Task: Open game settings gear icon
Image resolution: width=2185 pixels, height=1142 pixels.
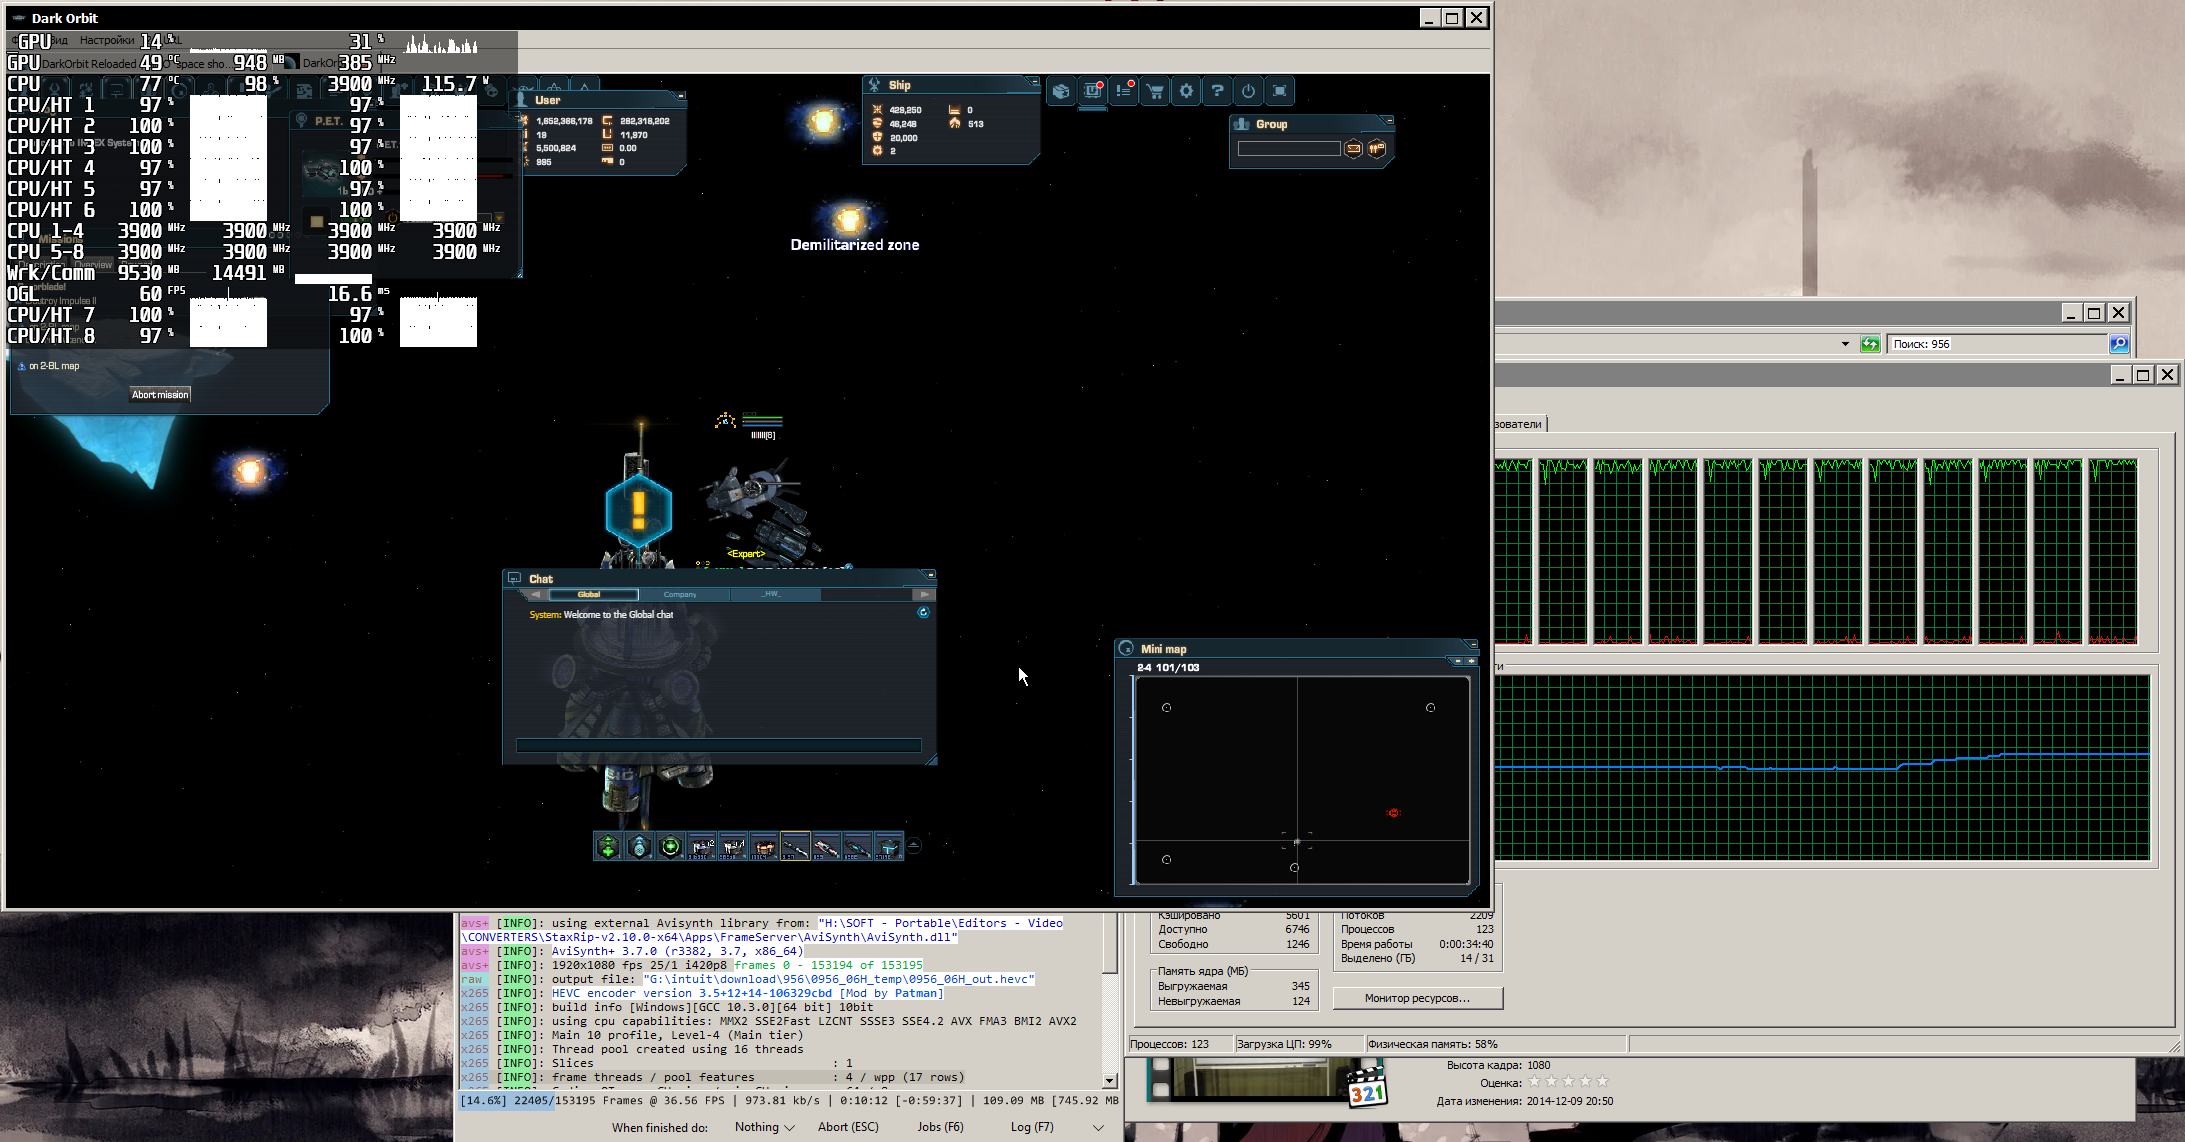Action: point(1186,91)
